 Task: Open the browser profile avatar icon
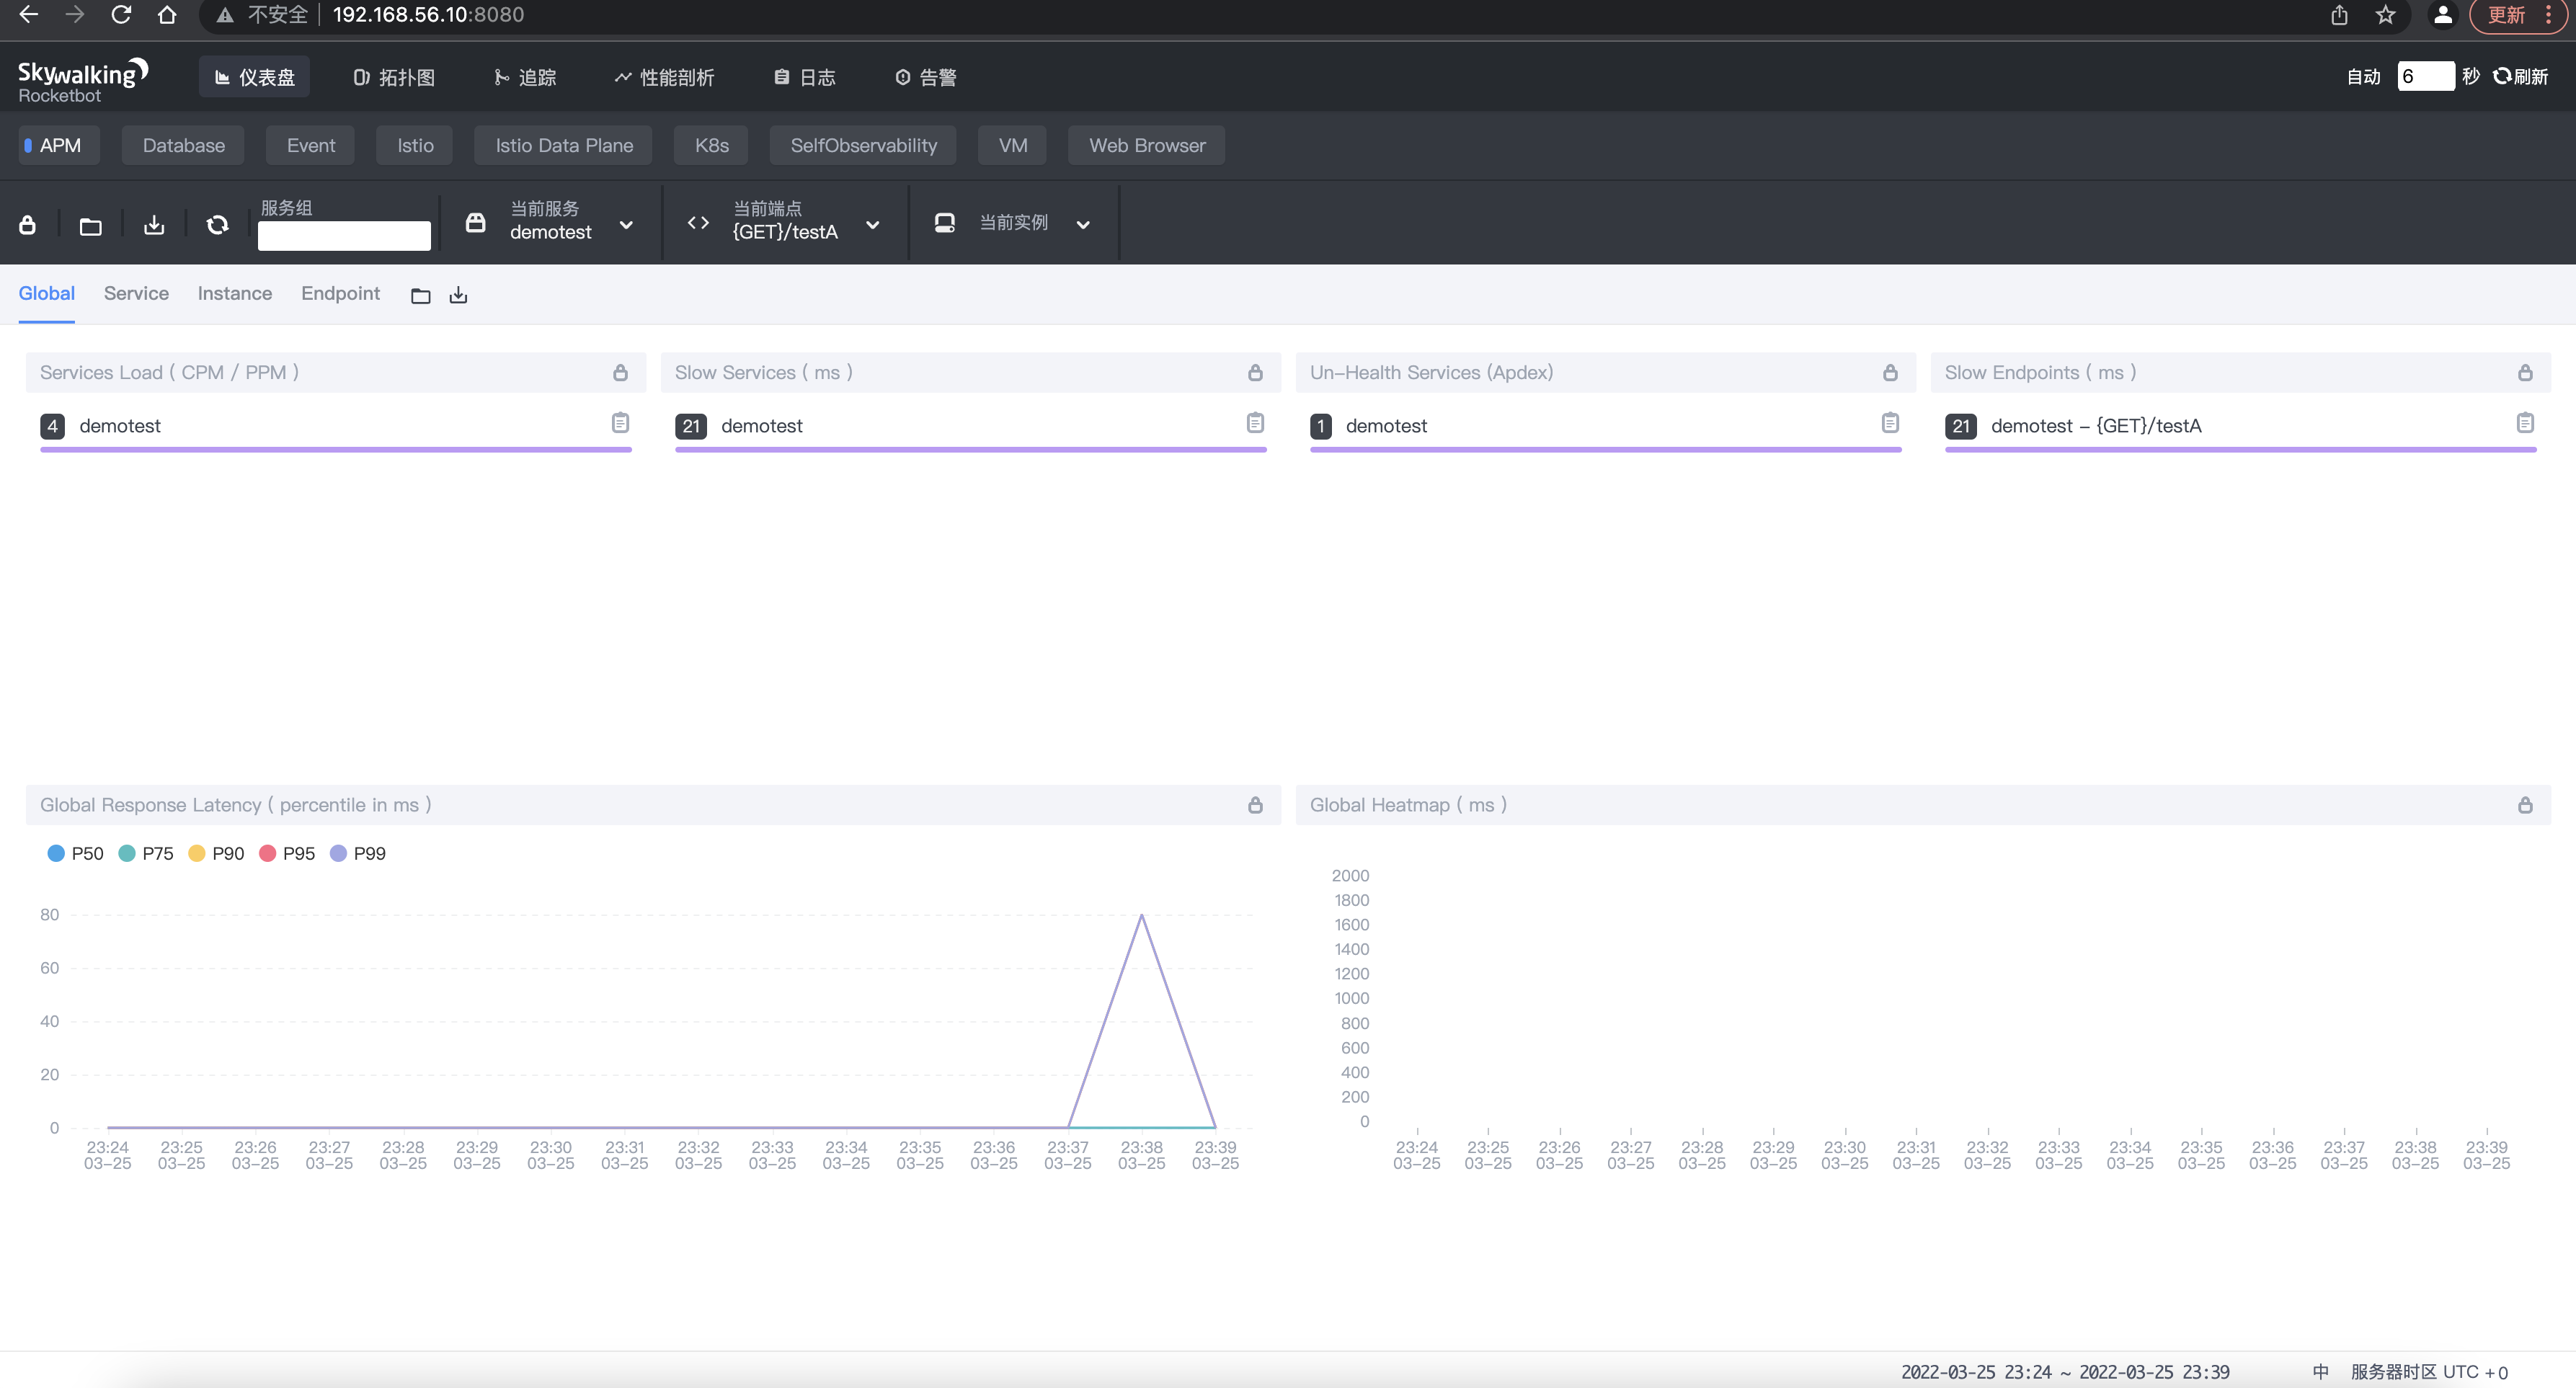click(x=2442, y=15)
